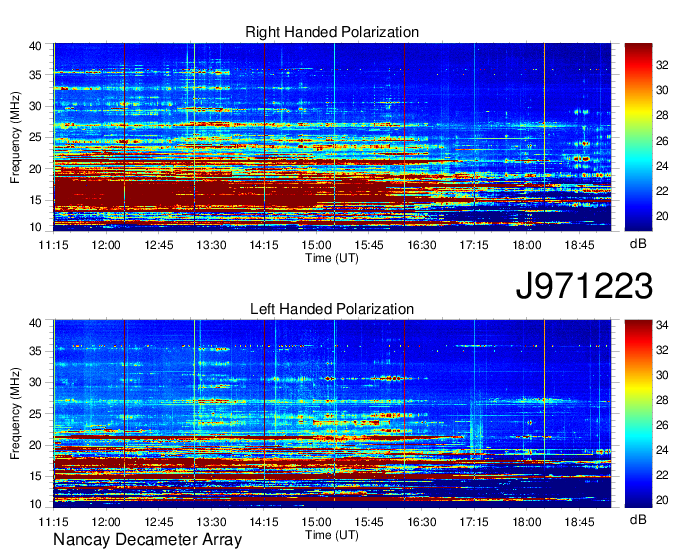Click the 15 MHz tick on Right Handed plot
Image resolution: width=680 pixels, height=552 pixels.
pos(35,200)
